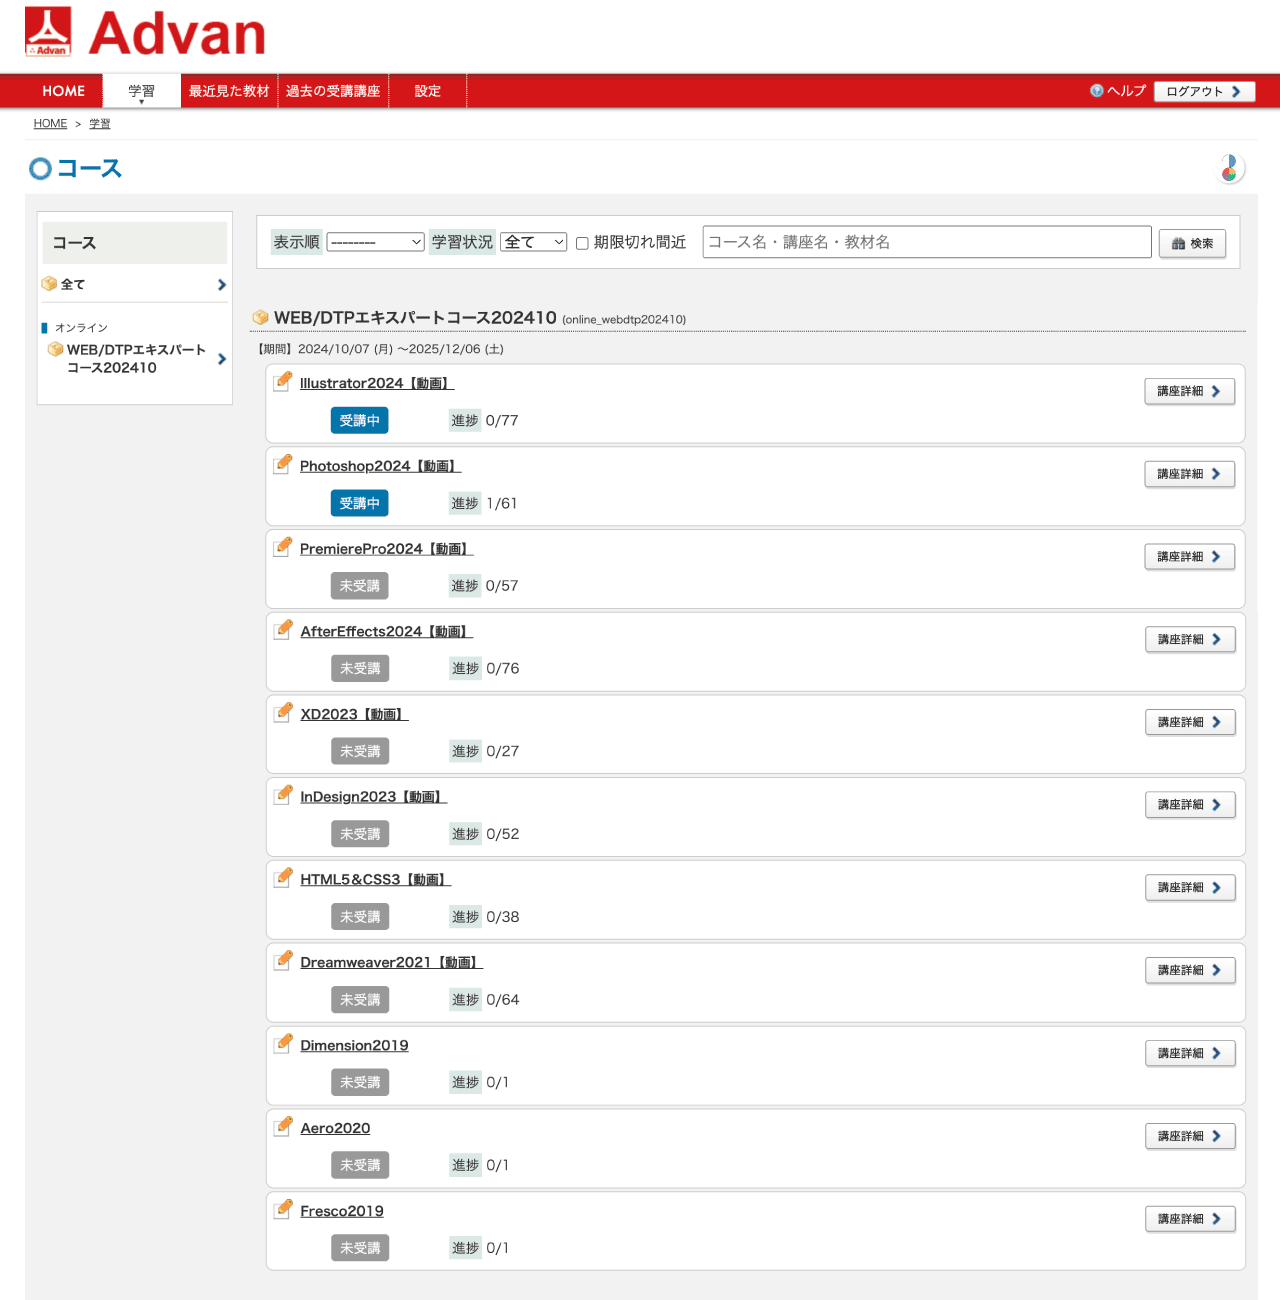Viewport: 1280px width, 1300px height.
Task: Open Photoshop2024【動画】 course link
Action: (x=380, y=466)
